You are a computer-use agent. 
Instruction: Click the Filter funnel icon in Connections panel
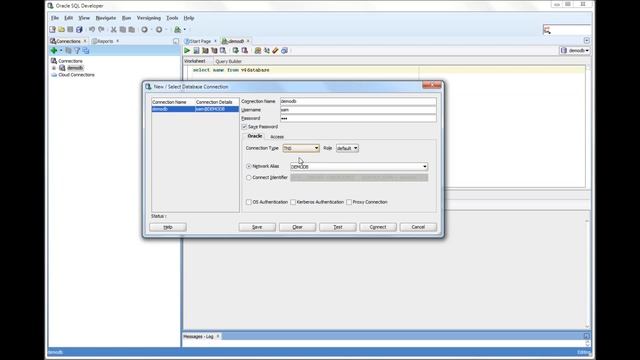(x=77, y=51)
